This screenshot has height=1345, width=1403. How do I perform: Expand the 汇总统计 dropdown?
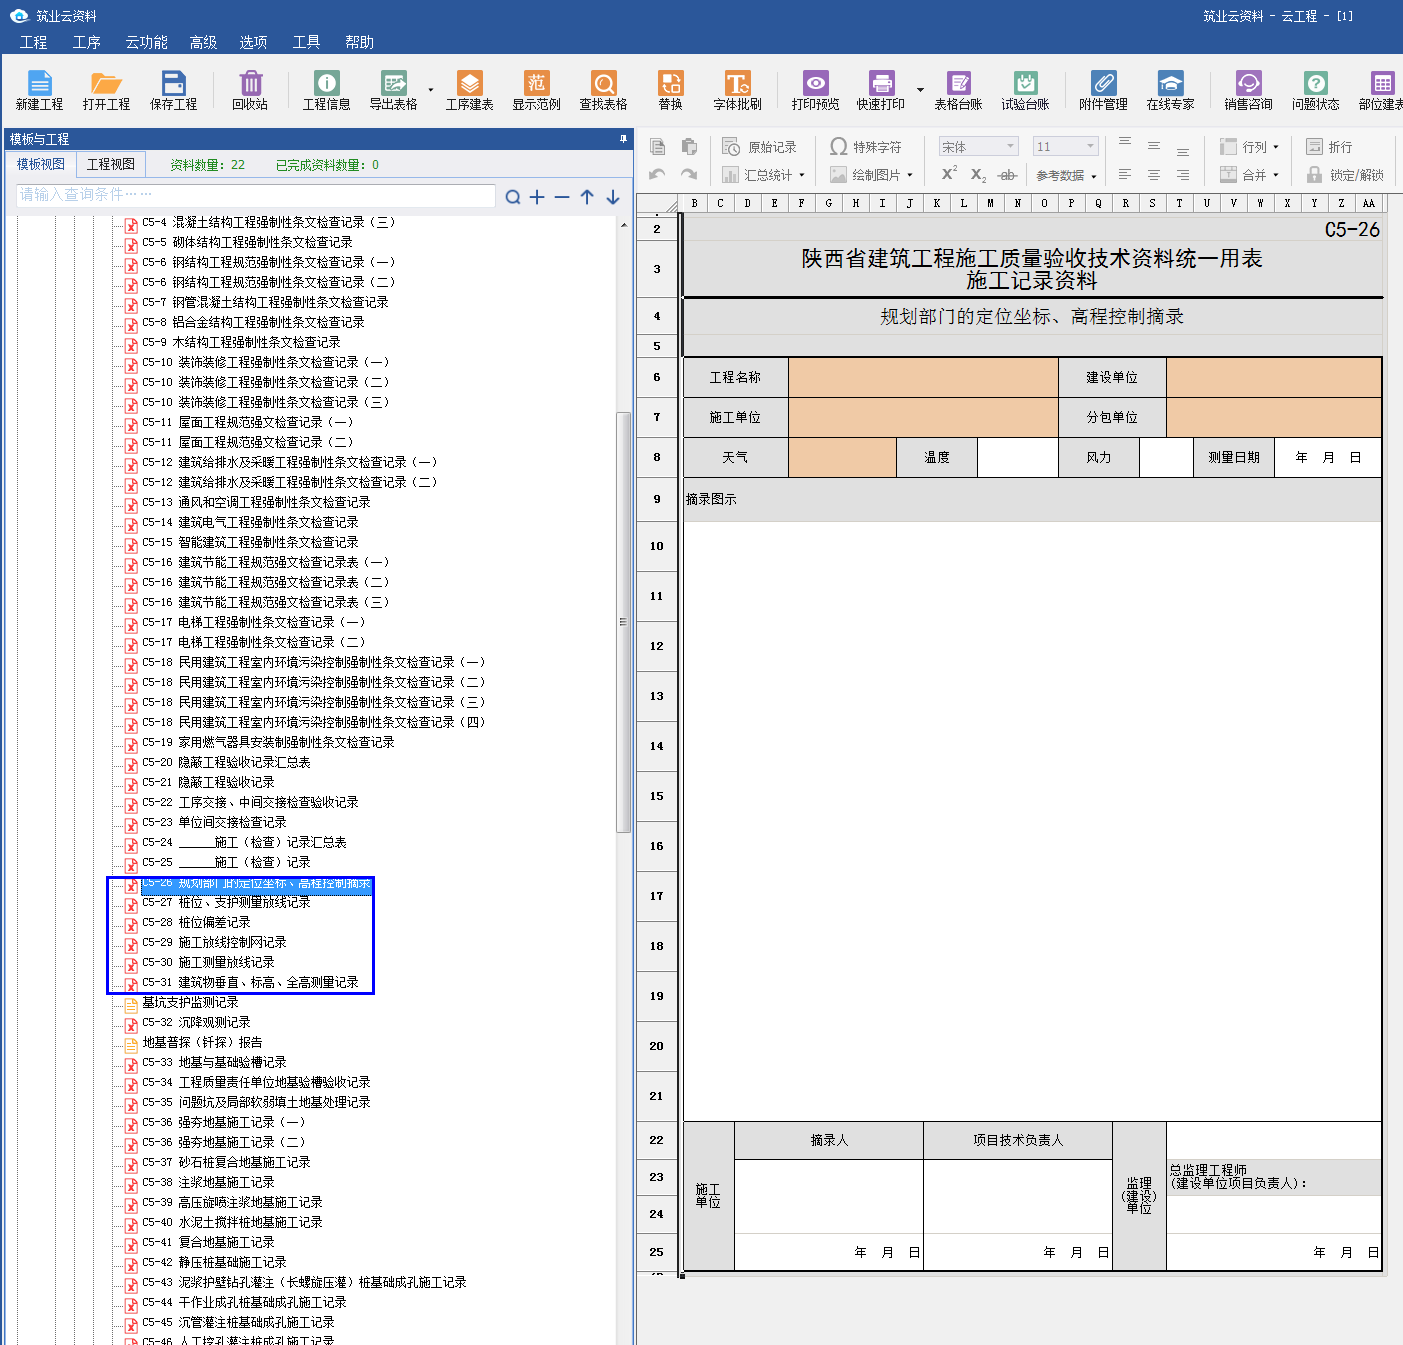802,175
